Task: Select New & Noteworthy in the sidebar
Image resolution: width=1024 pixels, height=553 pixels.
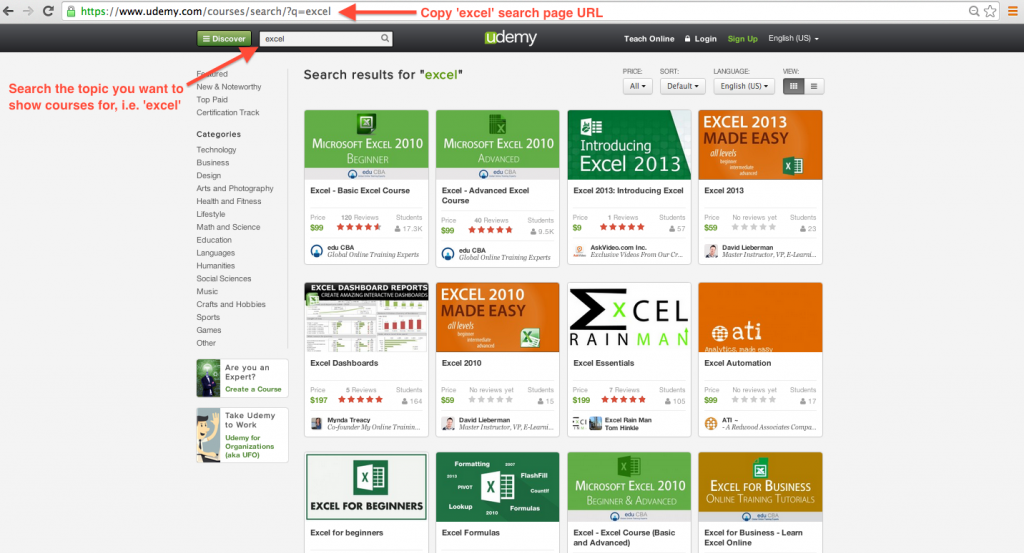Action: pyautogui.click(x=229, y=87)
